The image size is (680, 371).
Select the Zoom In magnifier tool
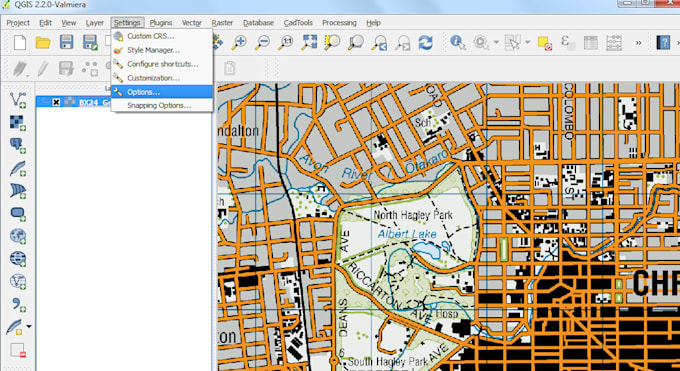[x=239, y=42]
